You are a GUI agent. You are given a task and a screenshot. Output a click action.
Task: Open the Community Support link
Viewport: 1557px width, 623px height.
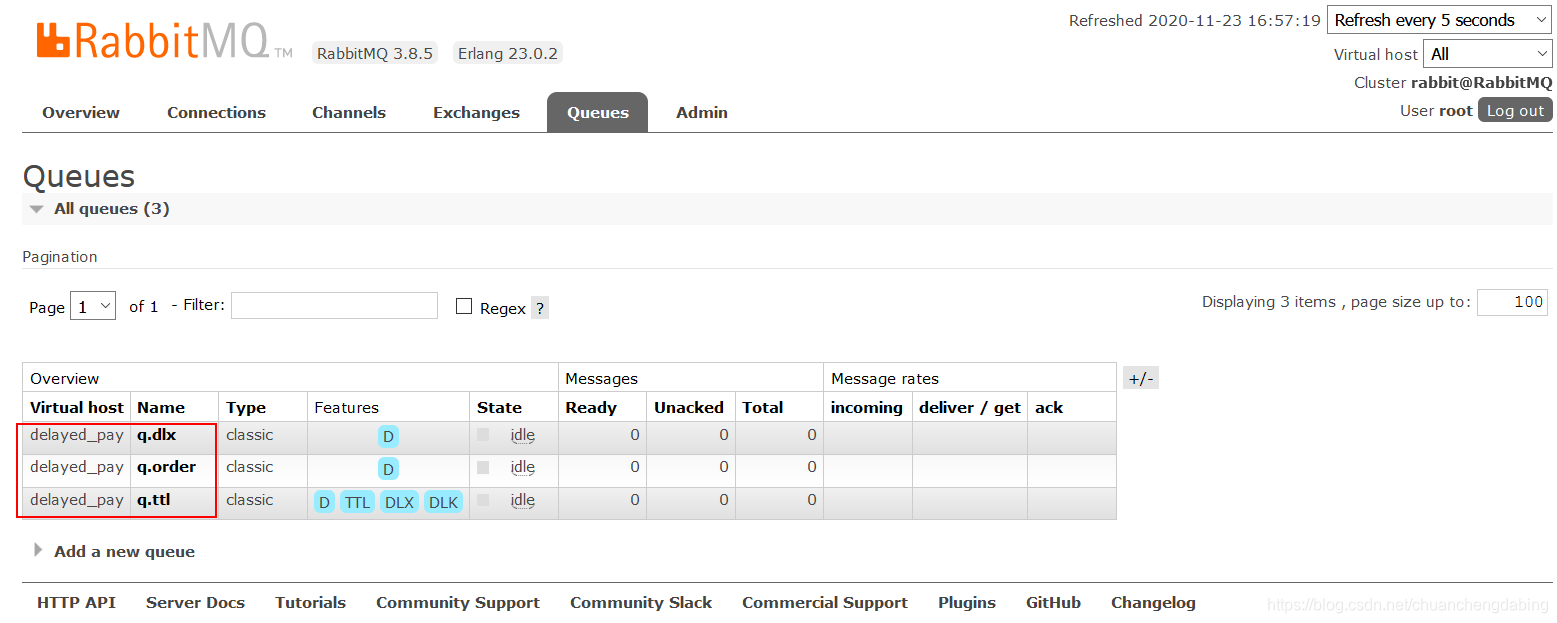coord(458,603)
